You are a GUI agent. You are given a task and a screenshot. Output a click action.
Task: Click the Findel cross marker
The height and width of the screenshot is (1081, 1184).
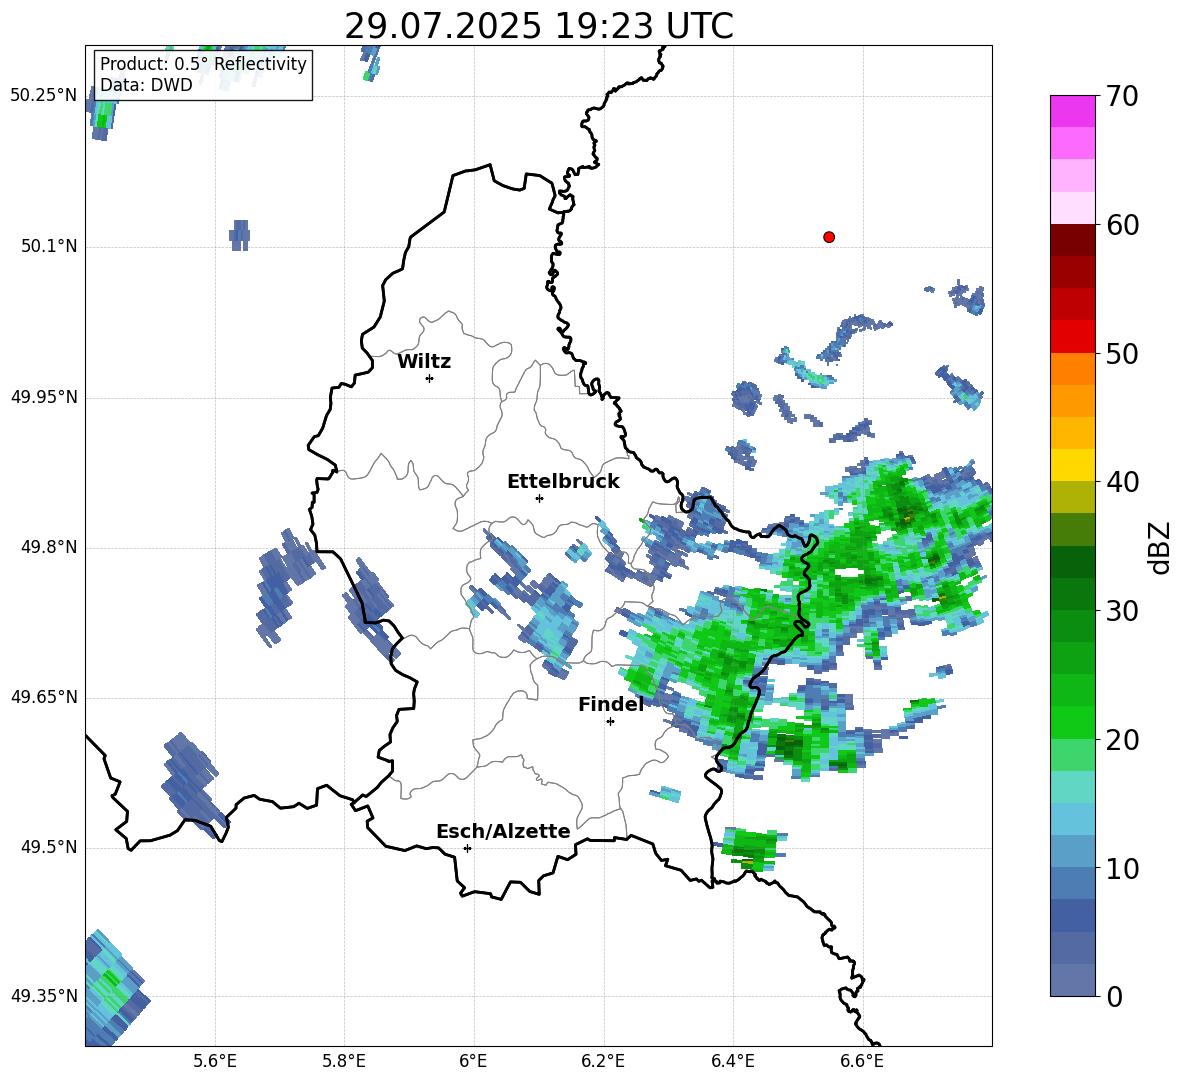610,722
